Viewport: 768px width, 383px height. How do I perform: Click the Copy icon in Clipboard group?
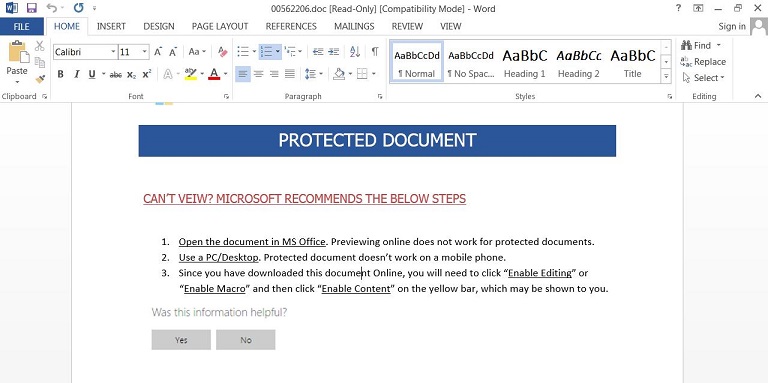(x=40, y=62)
